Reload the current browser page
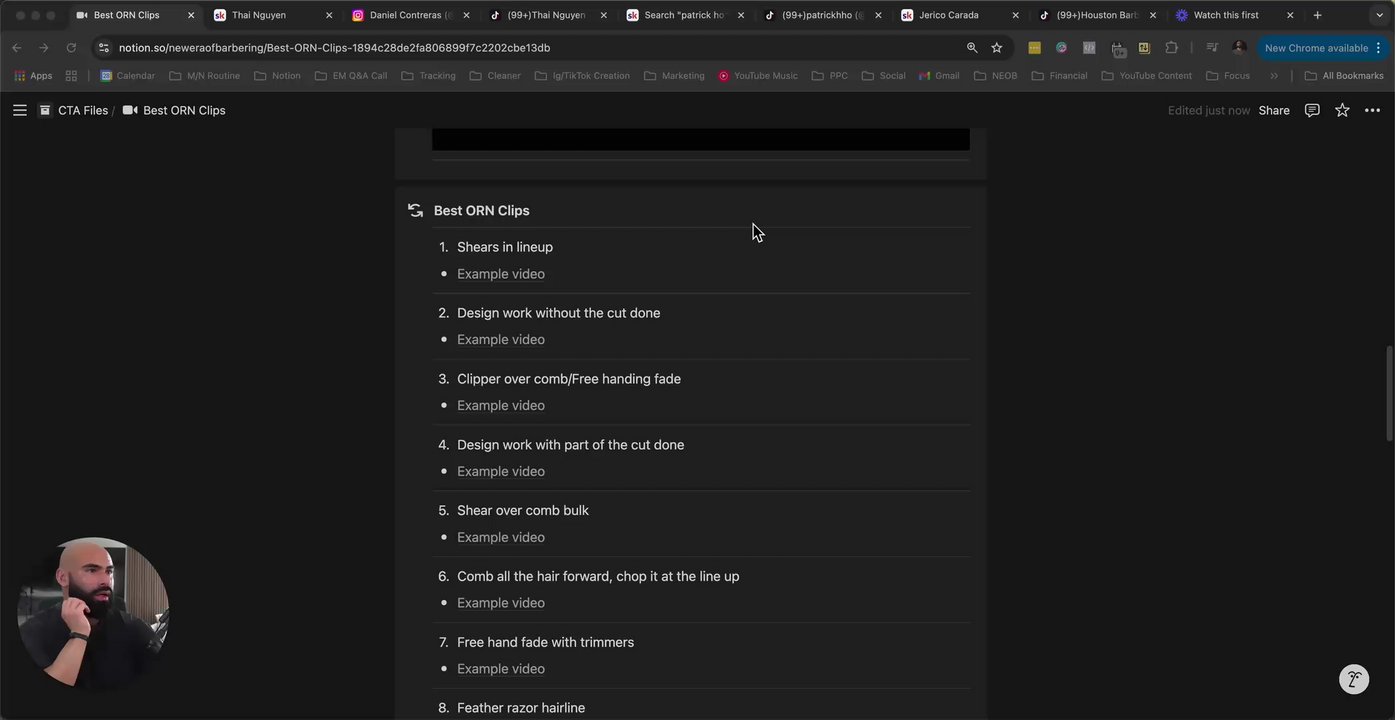Viewport: 1395px width, 720px height. (x=71, y=48)
